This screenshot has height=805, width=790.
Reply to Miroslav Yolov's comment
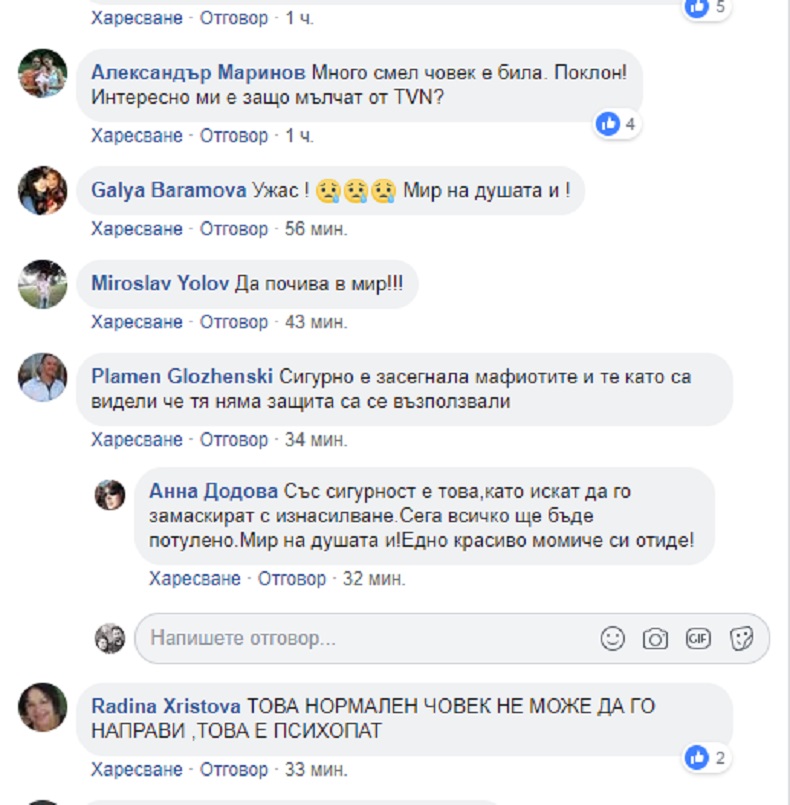[x=234, y=322]
